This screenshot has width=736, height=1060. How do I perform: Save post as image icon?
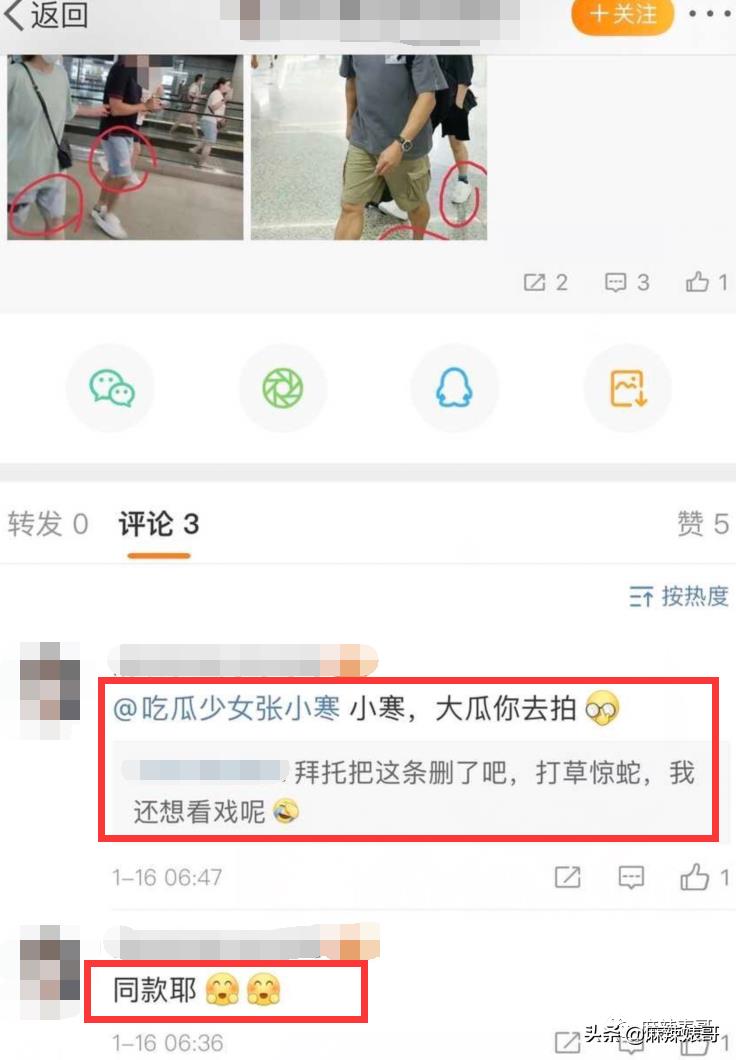(628, 388)
